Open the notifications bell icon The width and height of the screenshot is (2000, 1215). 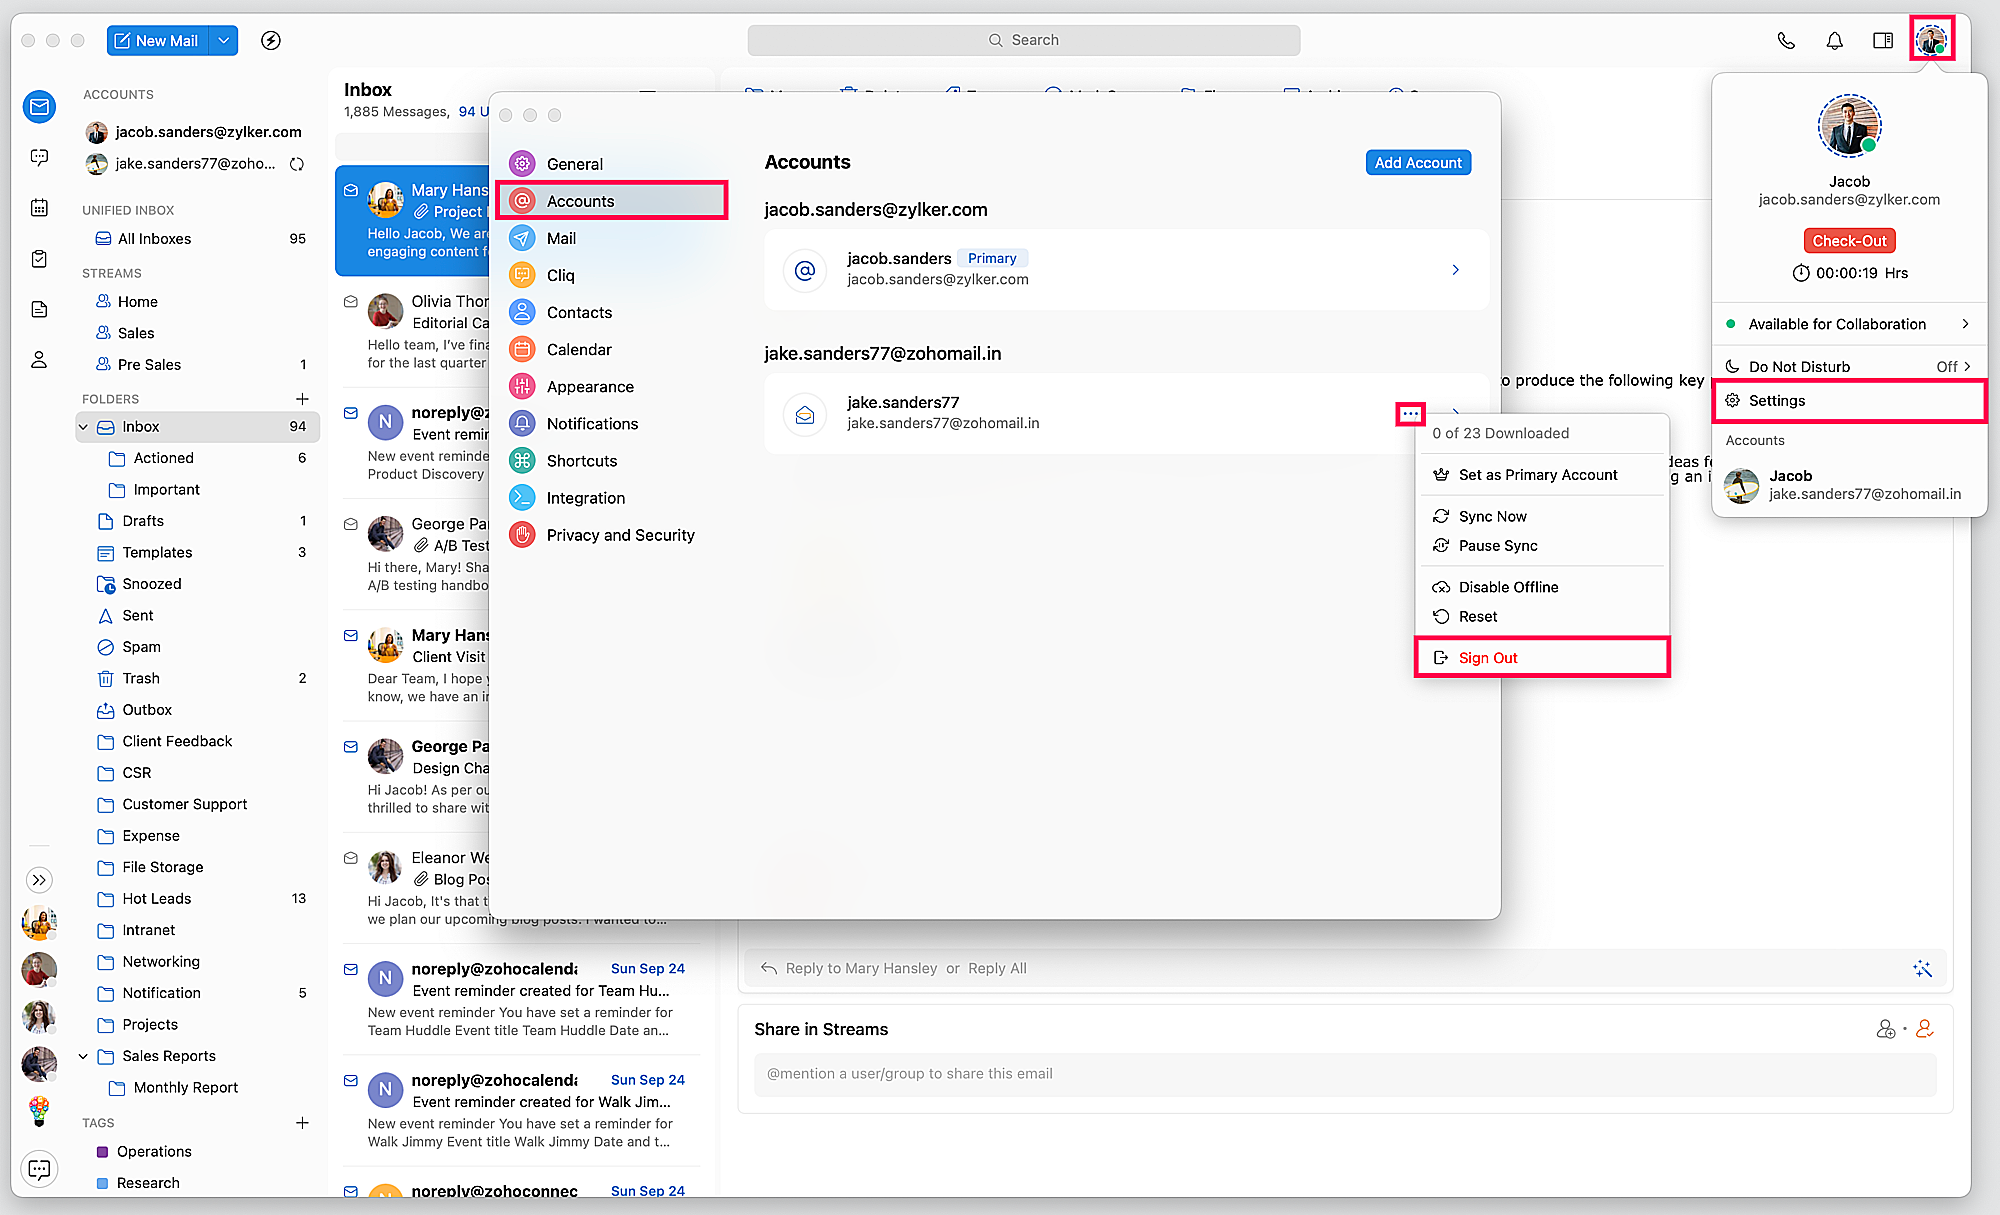[1834, 41]
